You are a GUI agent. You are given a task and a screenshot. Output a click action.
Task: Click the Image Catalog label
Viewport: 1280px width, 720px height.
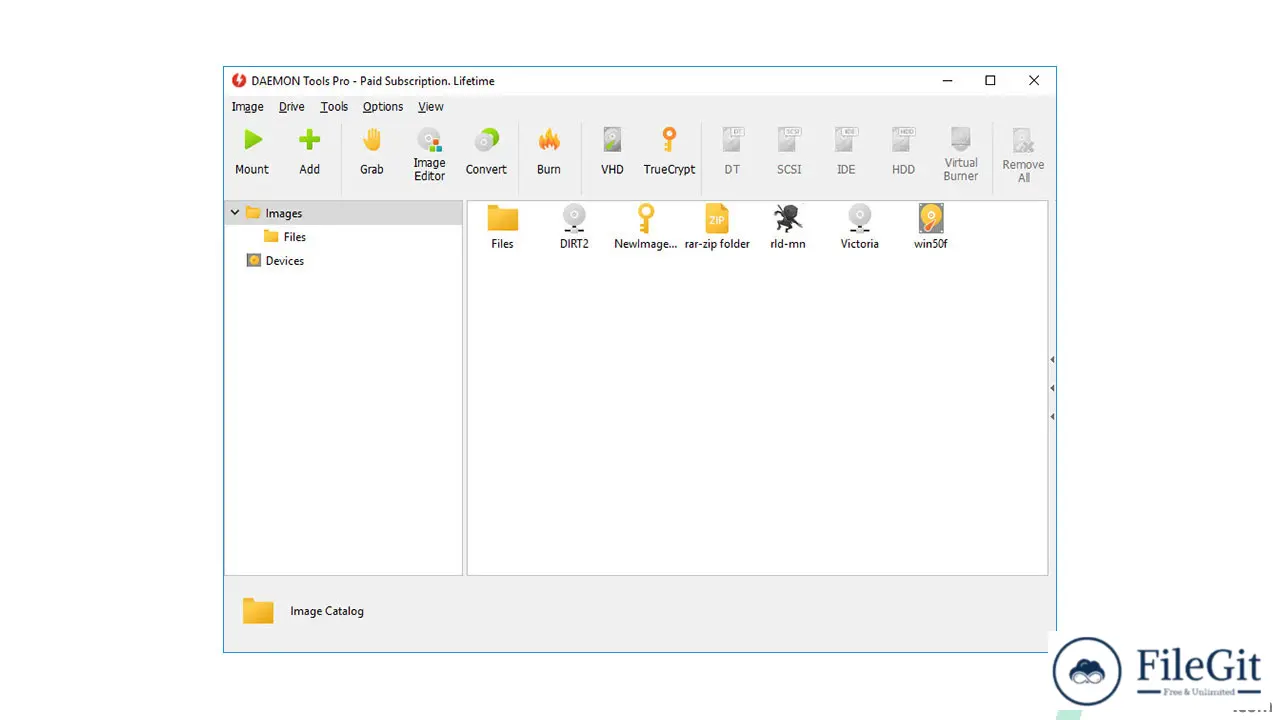click(327, 611)
